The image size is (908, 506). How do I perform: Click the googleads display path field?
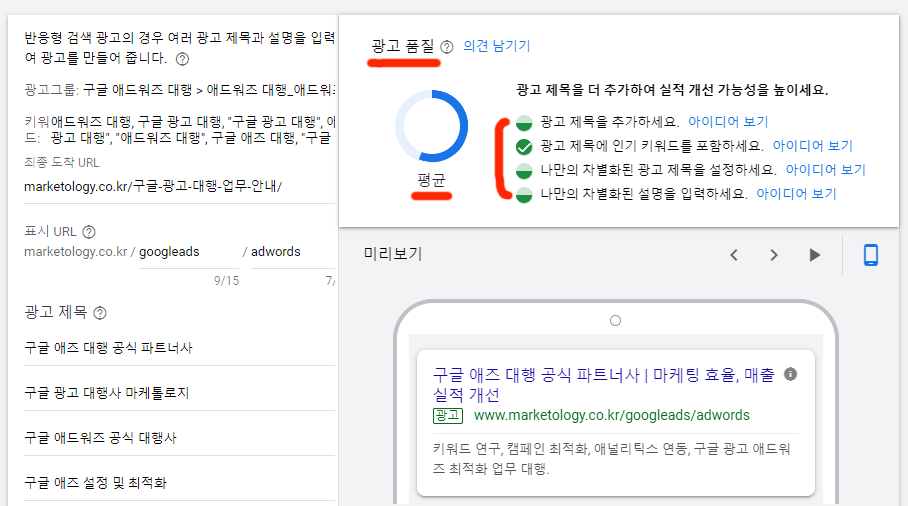click(x=189, y=252)
